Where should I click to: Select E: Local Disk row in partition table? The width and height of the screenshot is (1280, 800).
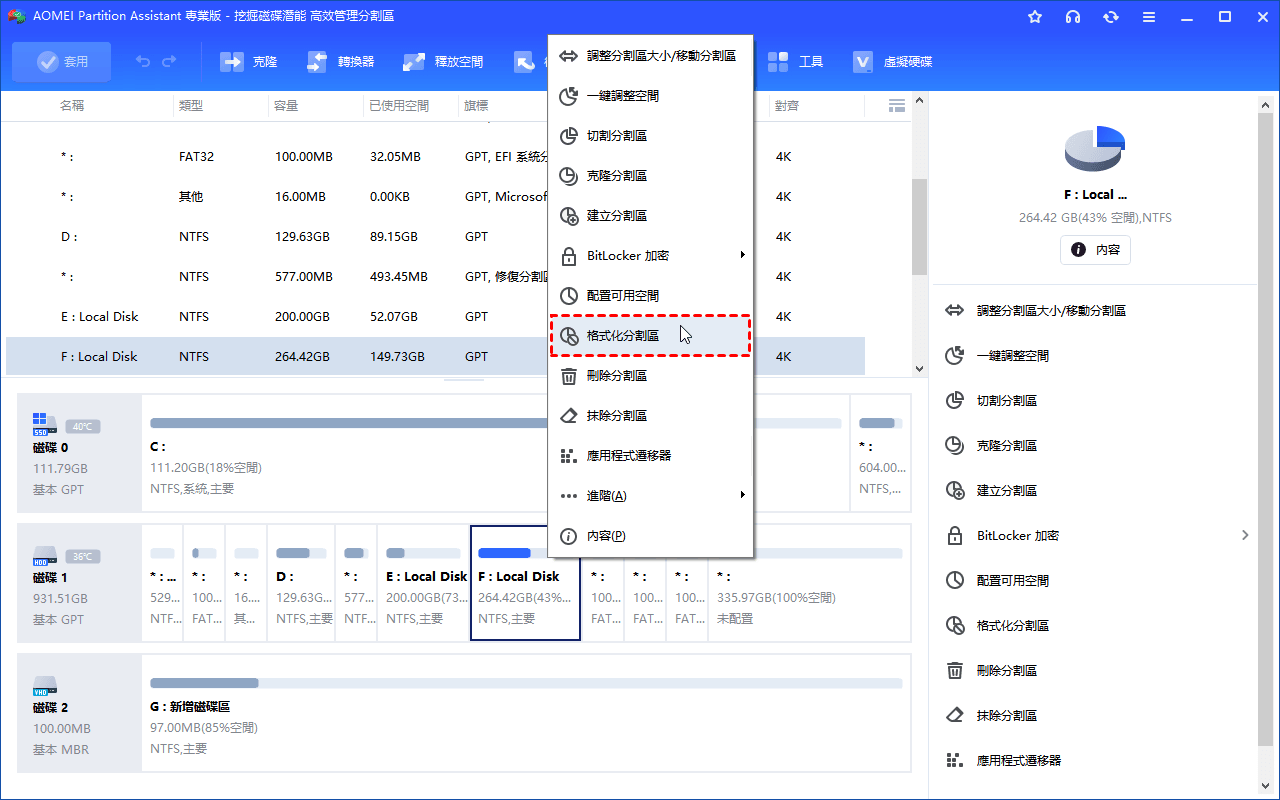[x=100, y=317]
